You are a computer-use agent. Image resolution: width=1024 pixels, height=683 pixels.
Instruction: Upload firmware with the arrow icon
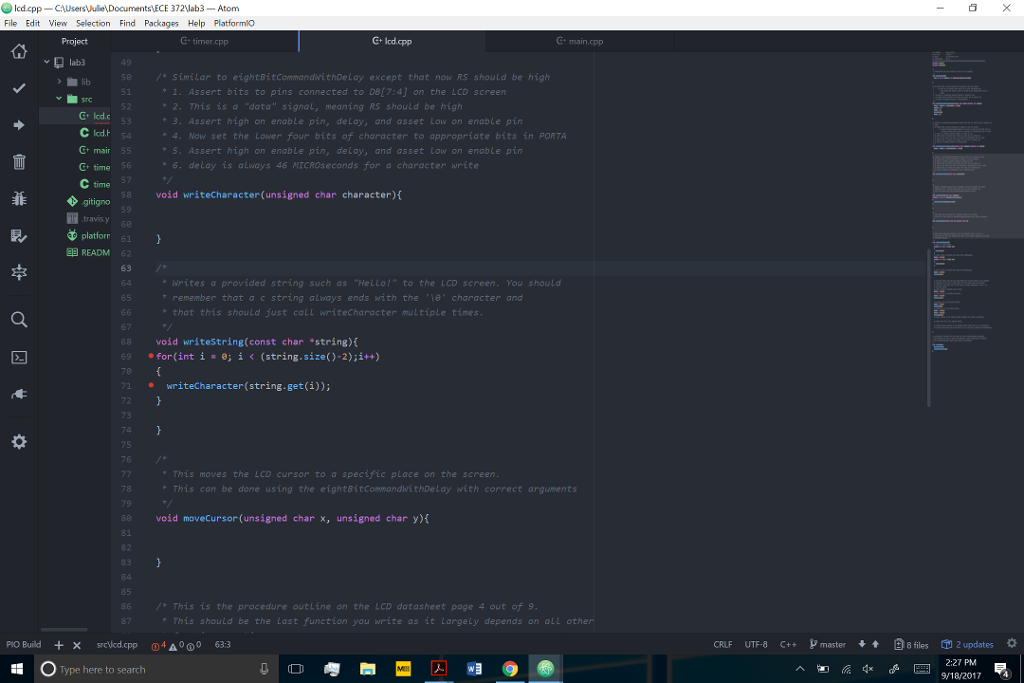[x=18, y=124]
